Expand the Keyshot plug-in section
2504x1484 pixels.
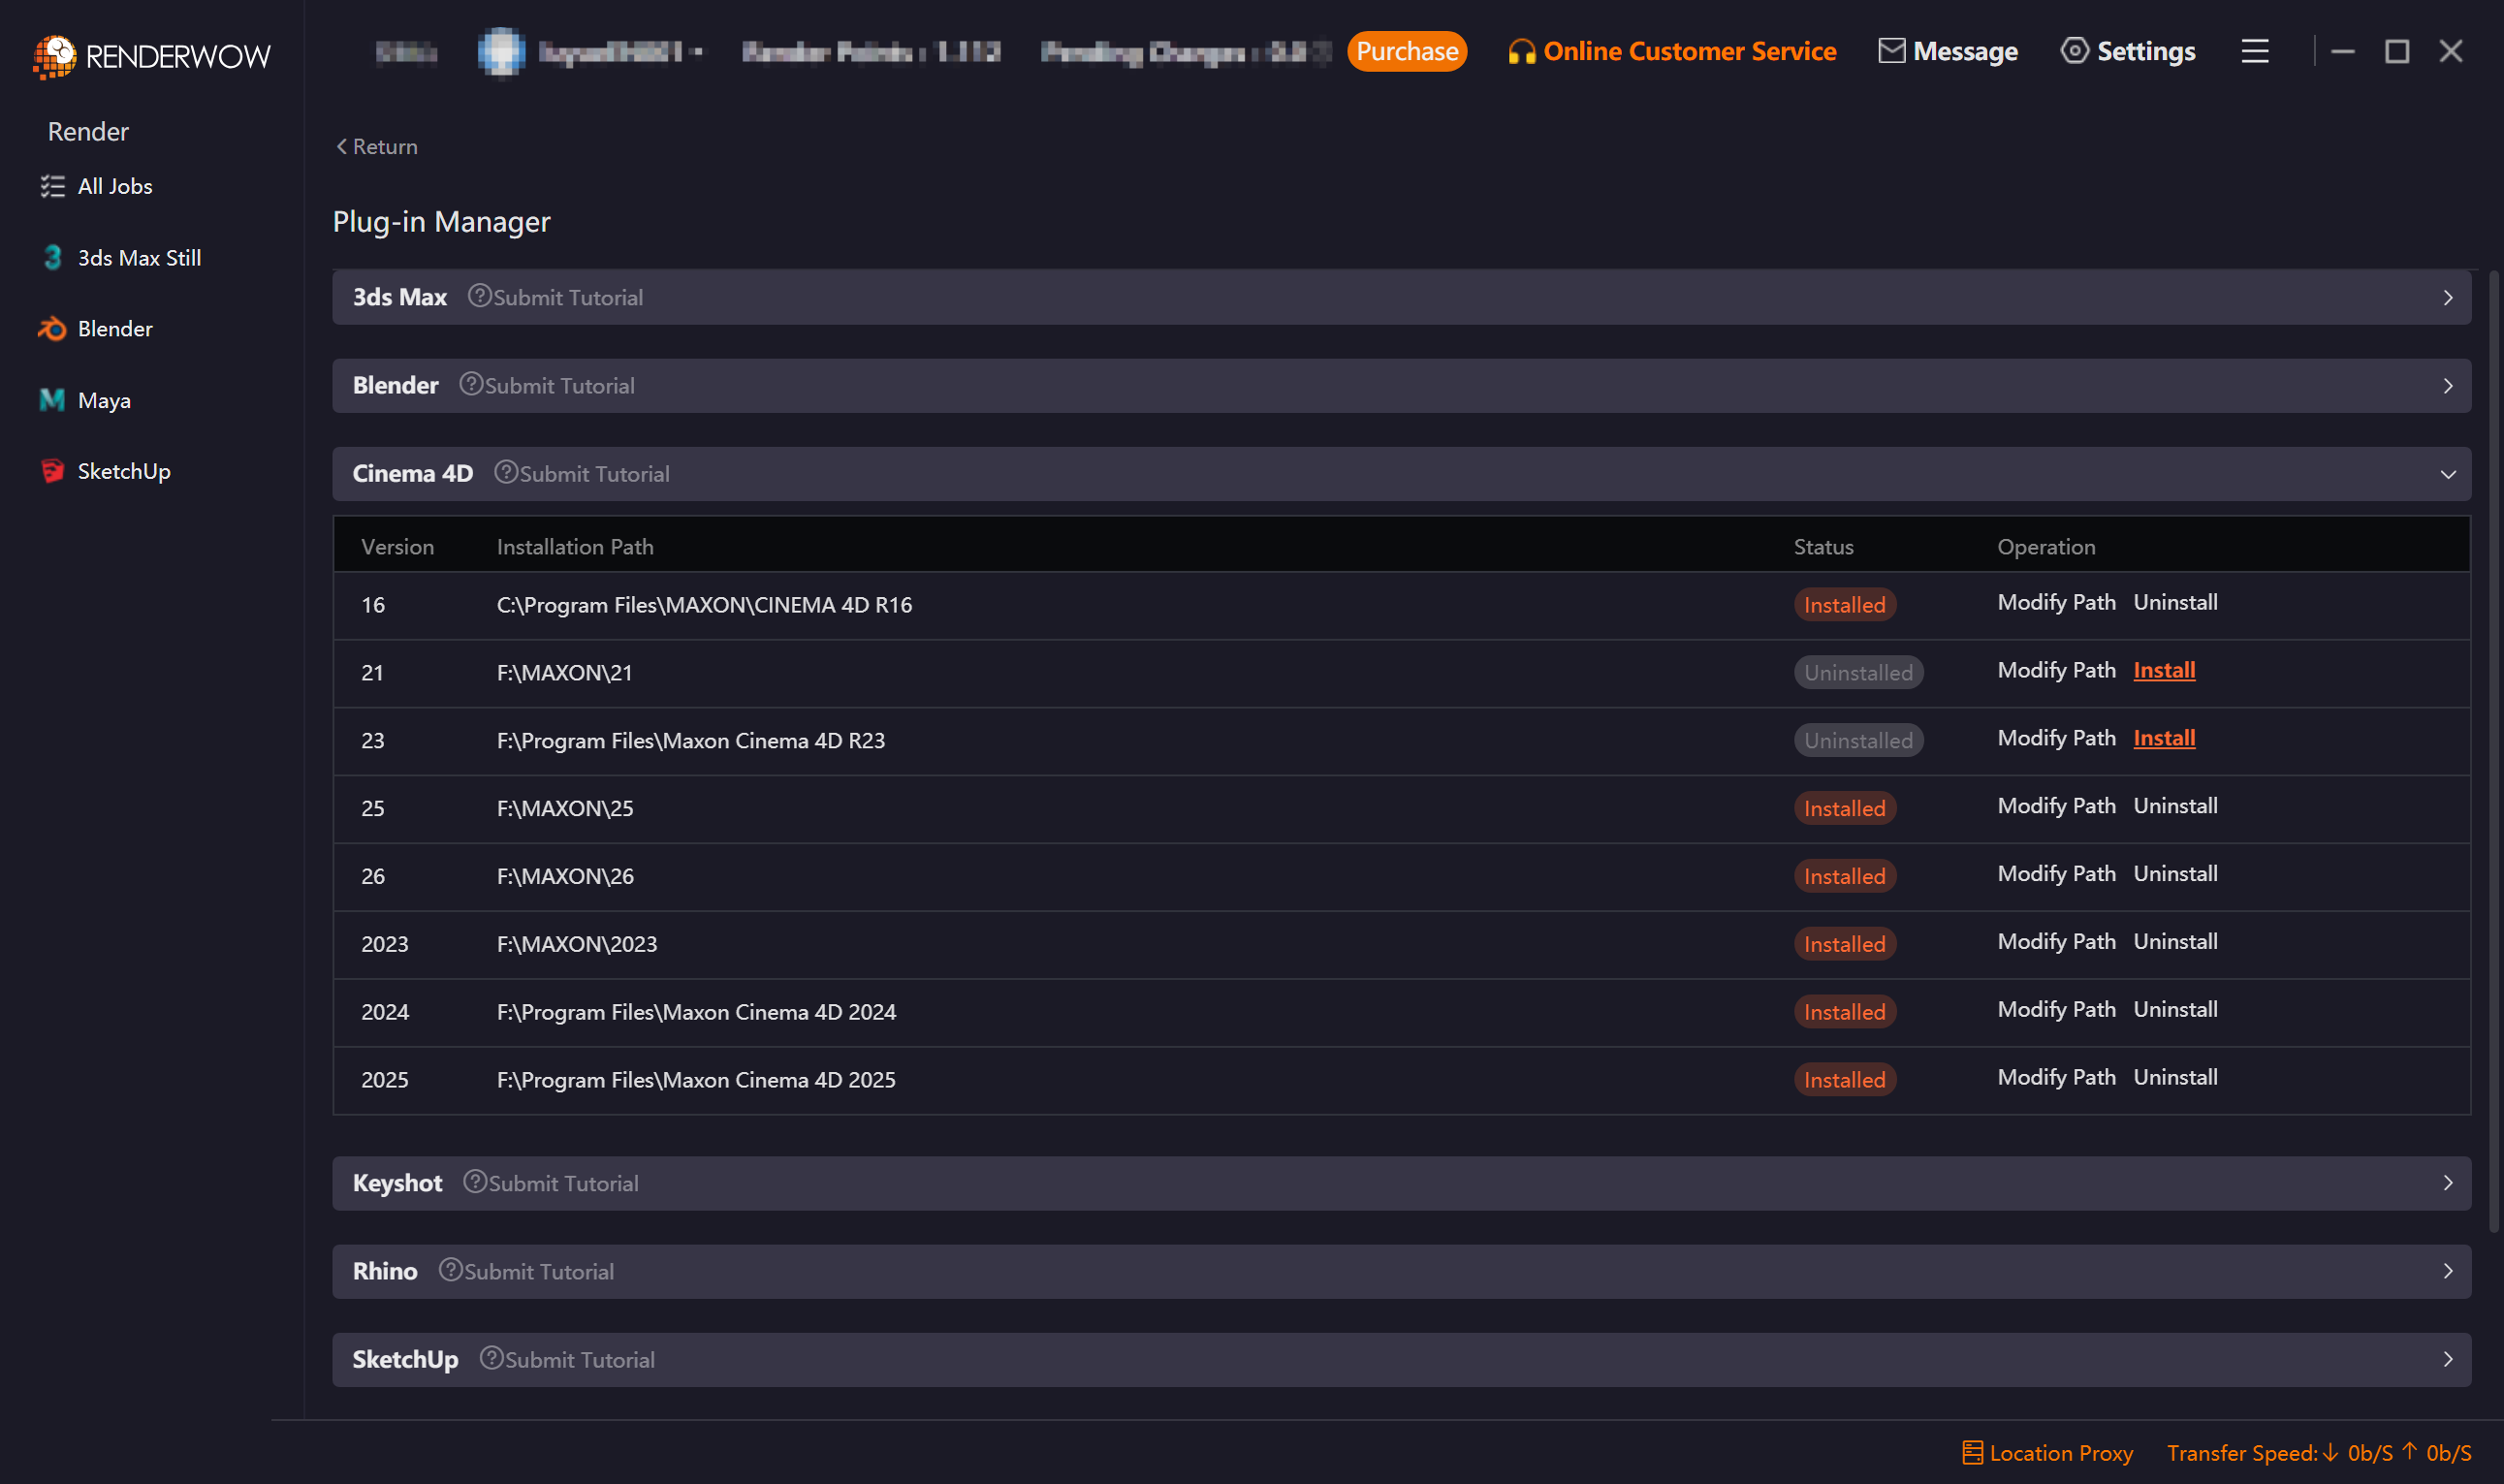[2448, 1183]
